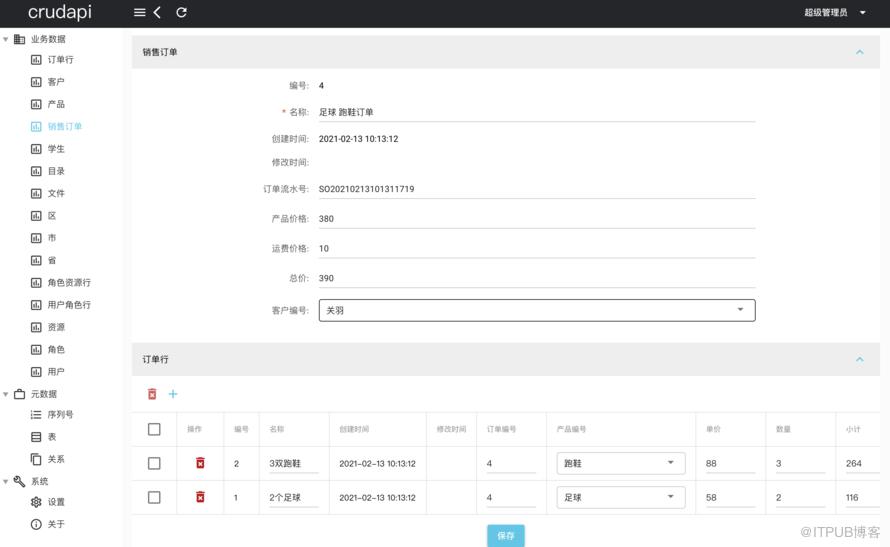
Task: Click the chart icon next to 用户
Action: click(x=36, y=372)
